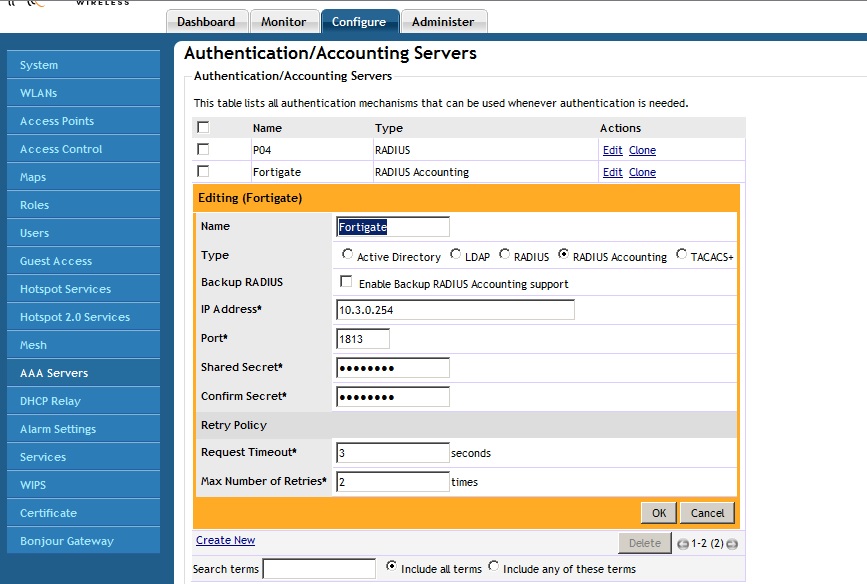This screenshot has width=867, height=584.
Task: Open the Dashboard tab
Action: pyautogui.click(x=207, y=22)
